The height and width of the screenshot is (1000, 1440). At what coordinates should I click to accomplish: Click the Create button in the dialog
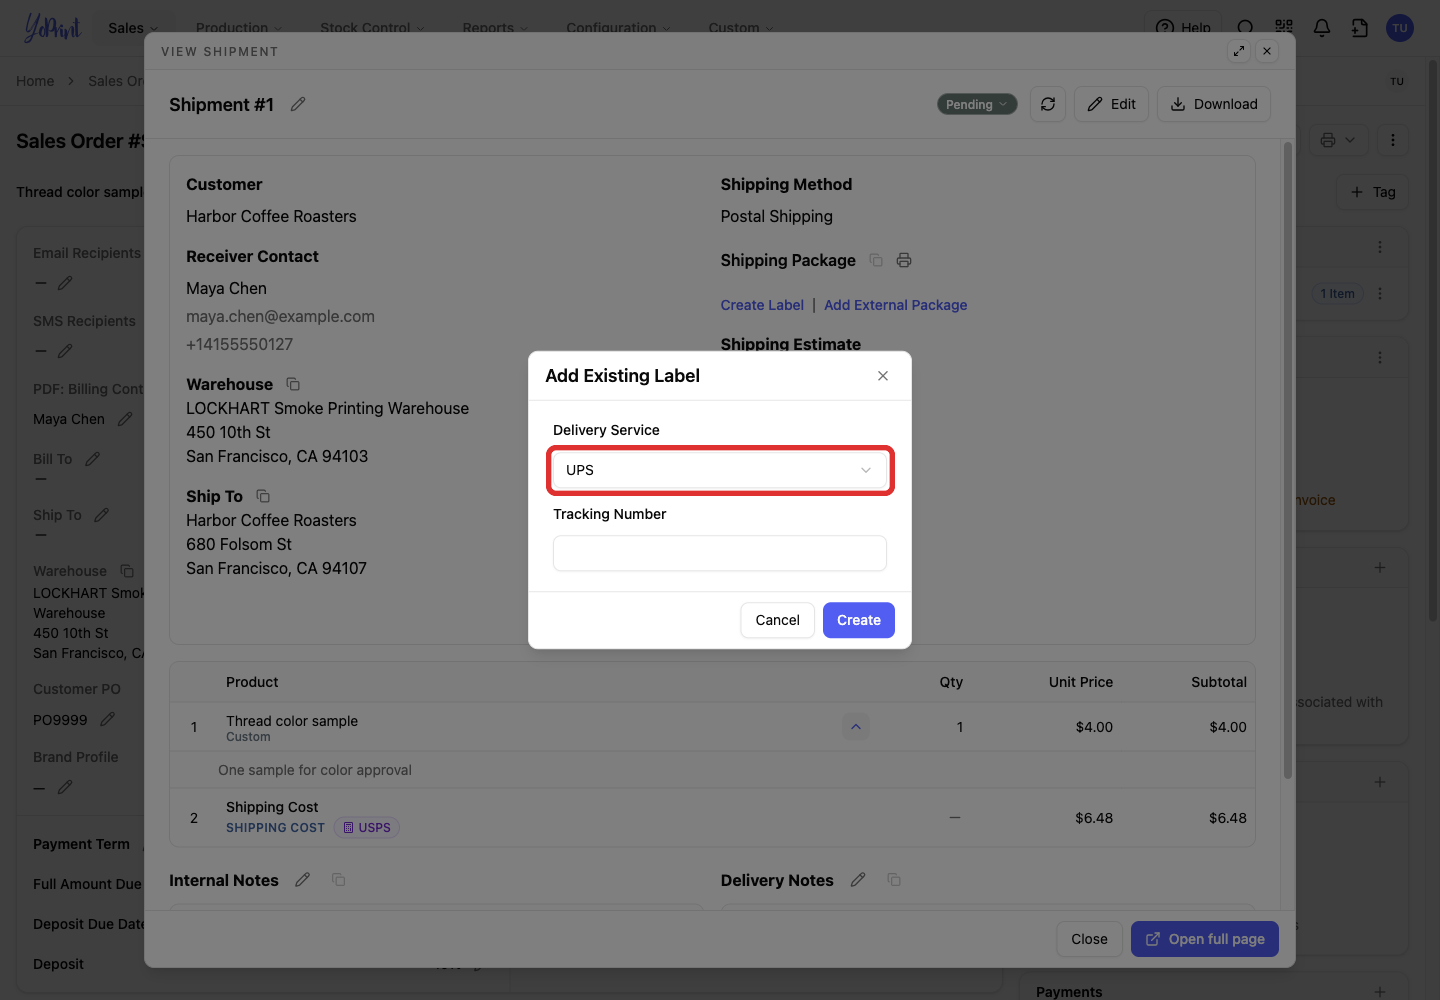pos(859,620)
